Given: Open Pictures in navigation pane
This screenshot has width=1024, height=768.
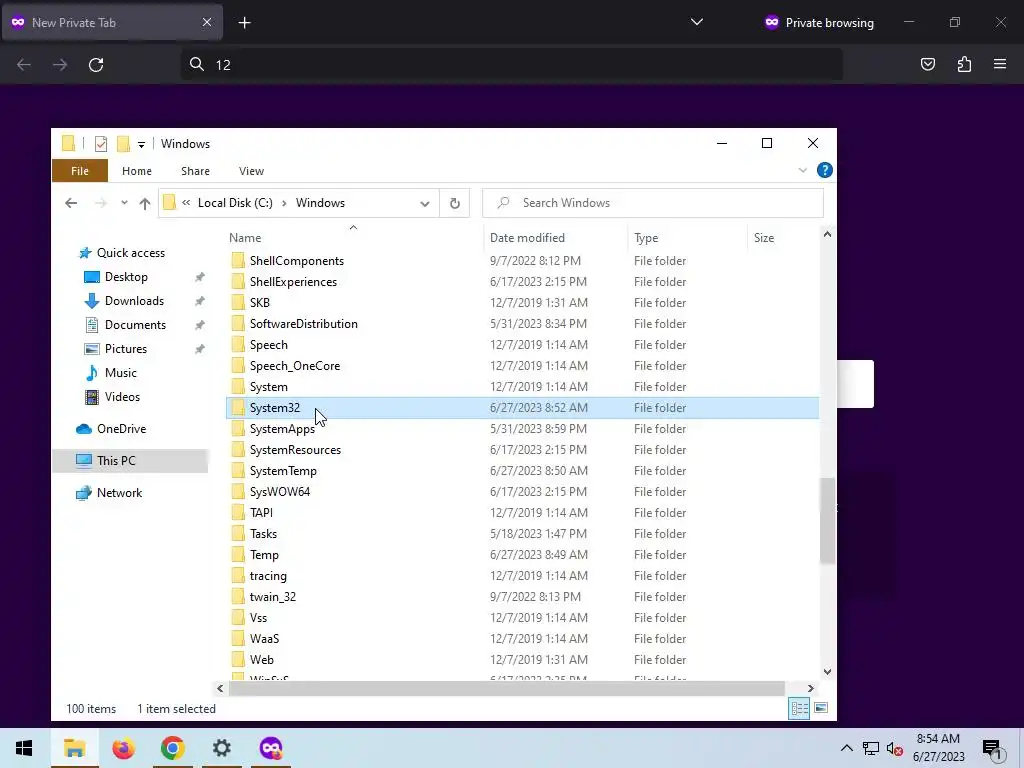Looking at the screenshot, I should 125,349.
